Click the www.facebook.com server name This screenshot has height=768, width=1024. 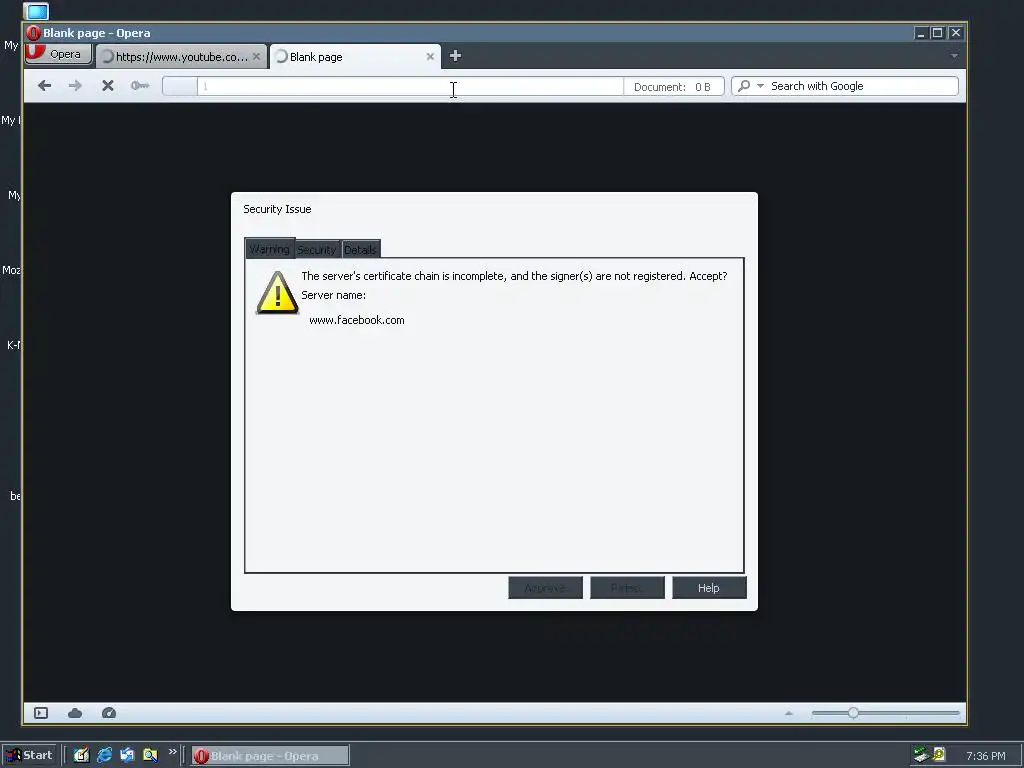click(357, 320)
